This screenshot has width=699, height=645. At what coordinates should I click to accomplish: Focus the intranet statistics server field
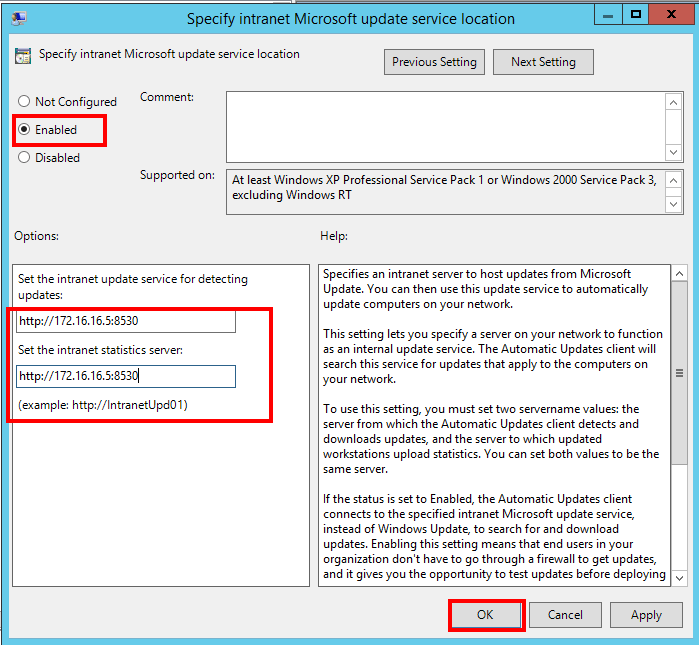click(x=126, y=376)
